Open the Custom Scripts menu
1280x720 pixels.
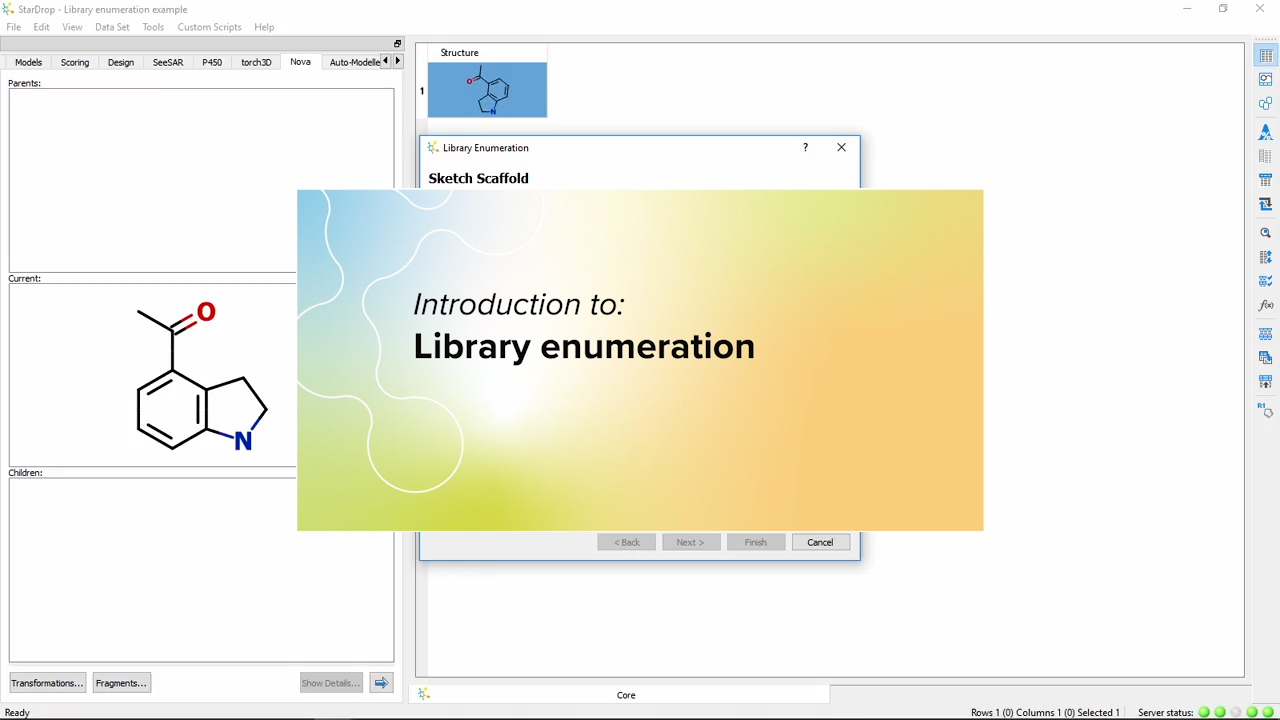point(209,27)
